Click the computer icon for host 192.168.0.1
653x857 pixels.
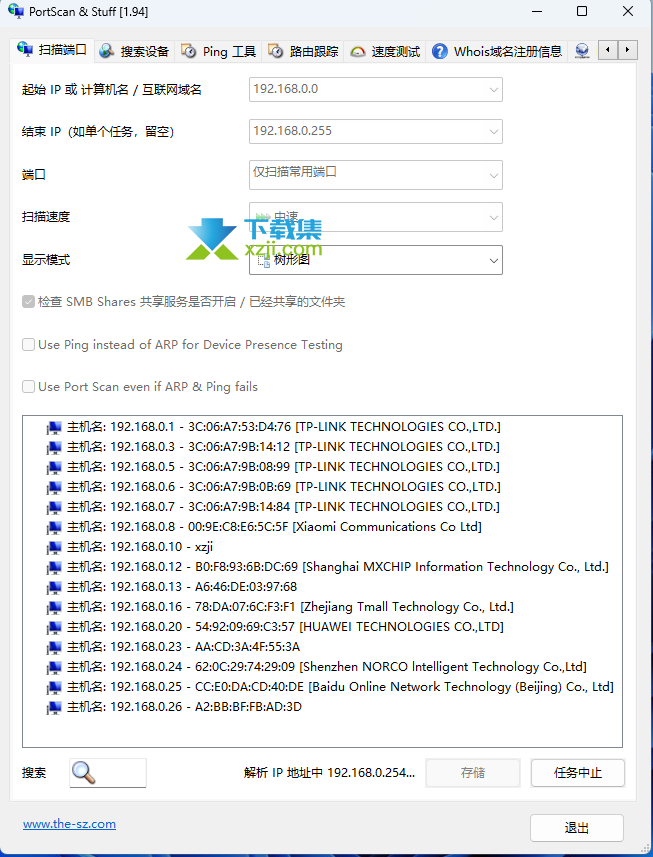(54, 427)
